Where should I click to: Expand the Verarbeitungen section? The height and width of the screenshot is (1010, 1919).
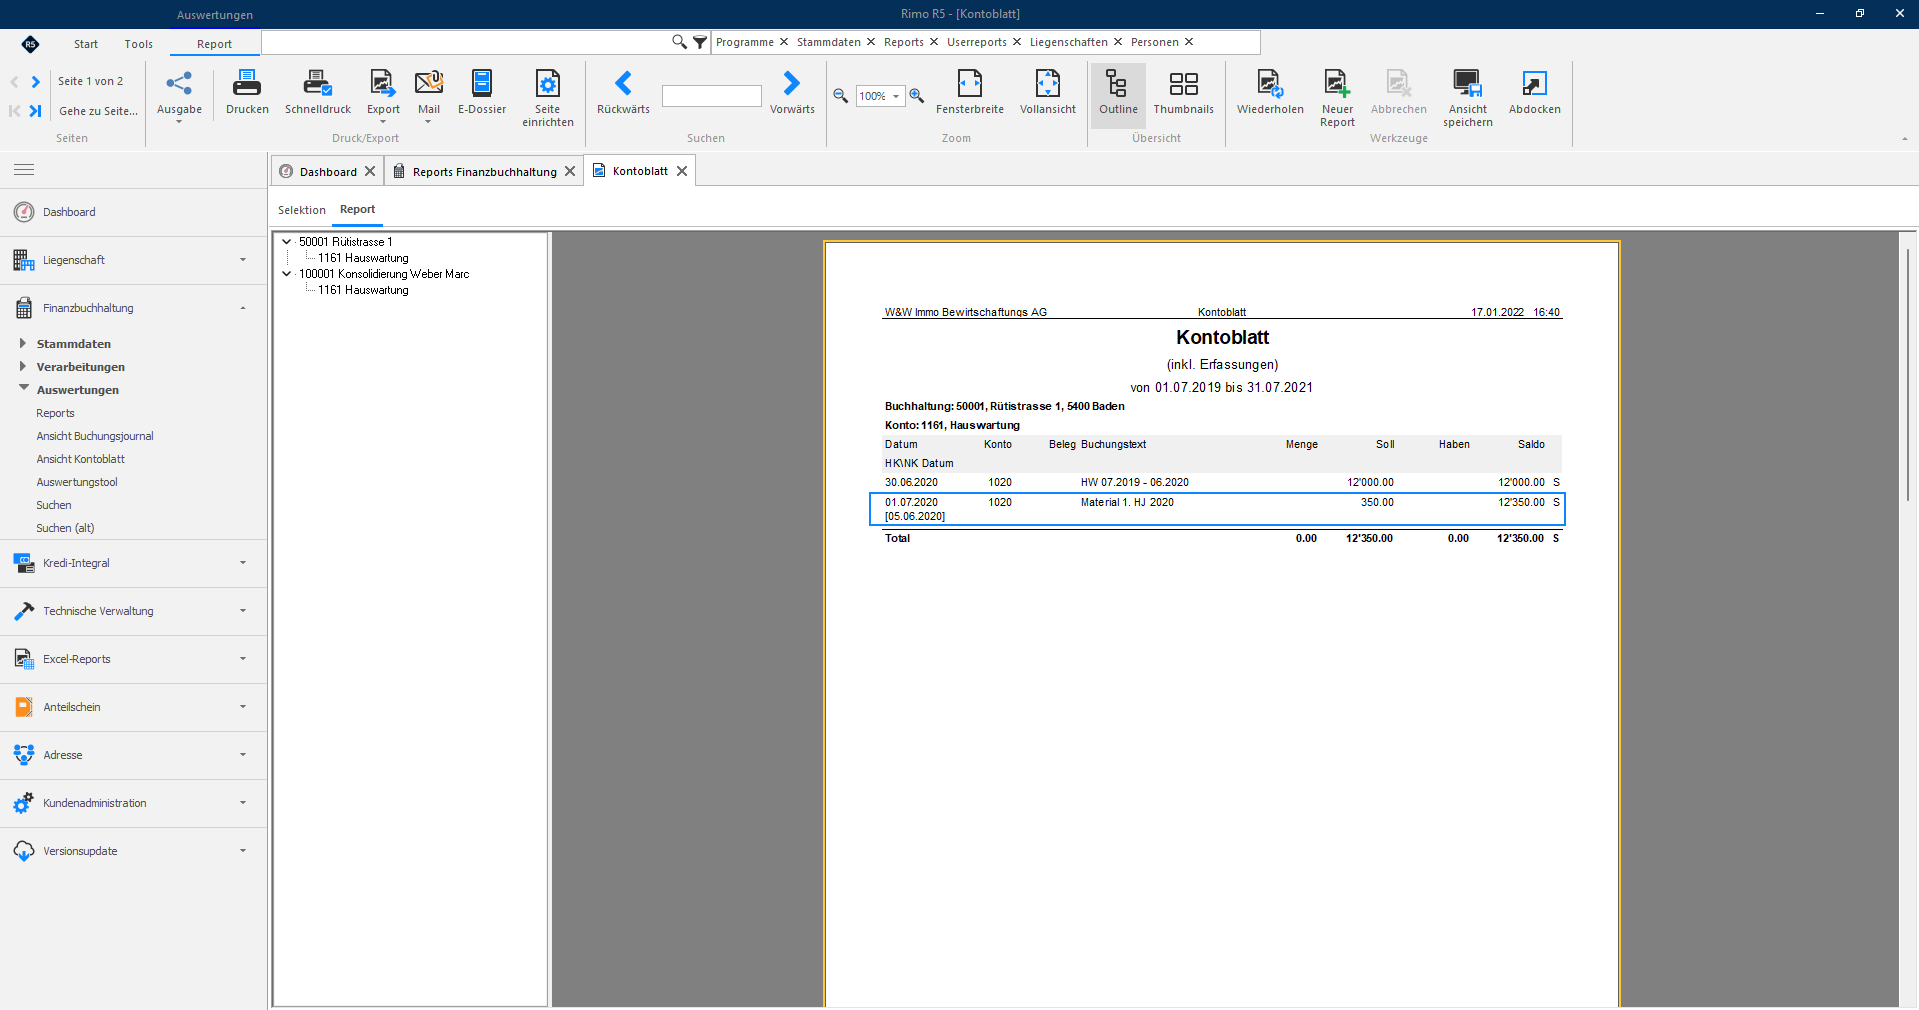[x=23, y=366]
